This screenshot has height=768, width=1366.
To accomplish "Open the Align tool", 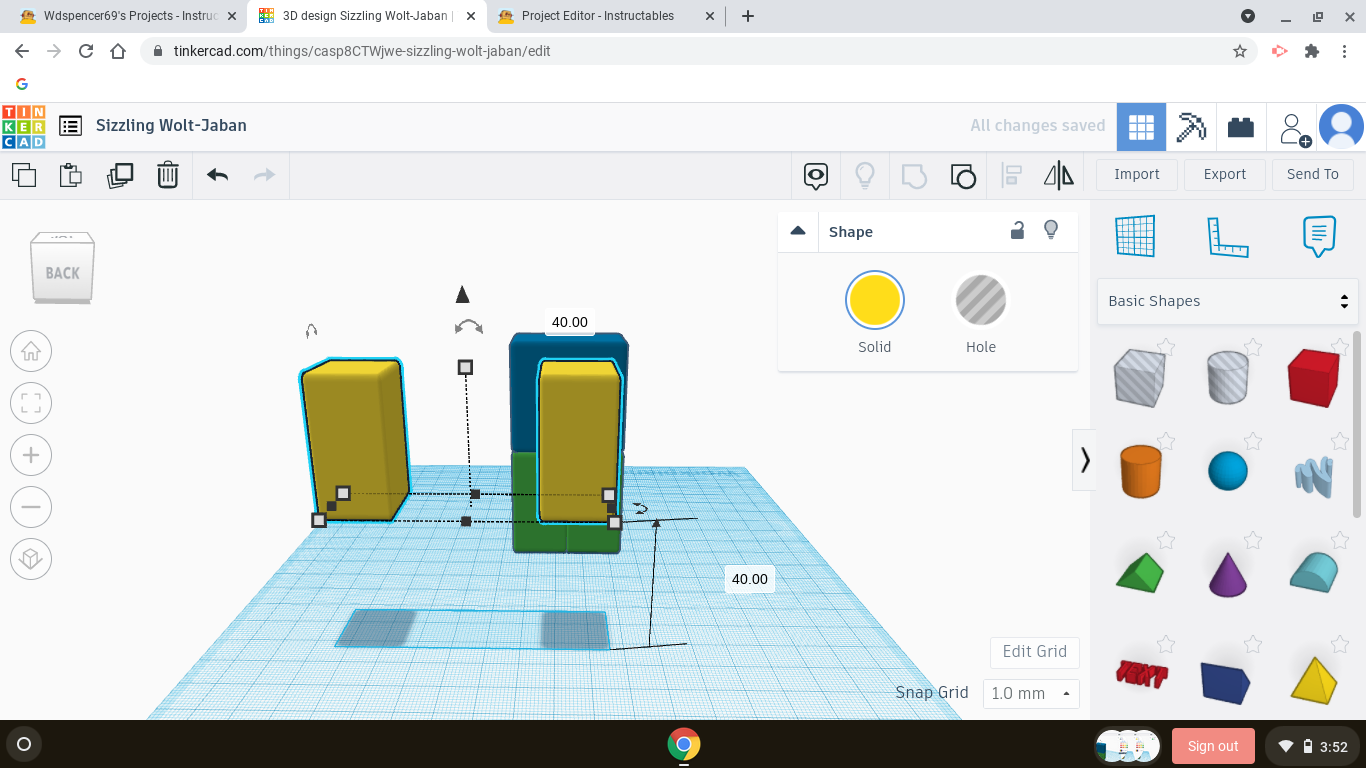I will click(1011, 175).
